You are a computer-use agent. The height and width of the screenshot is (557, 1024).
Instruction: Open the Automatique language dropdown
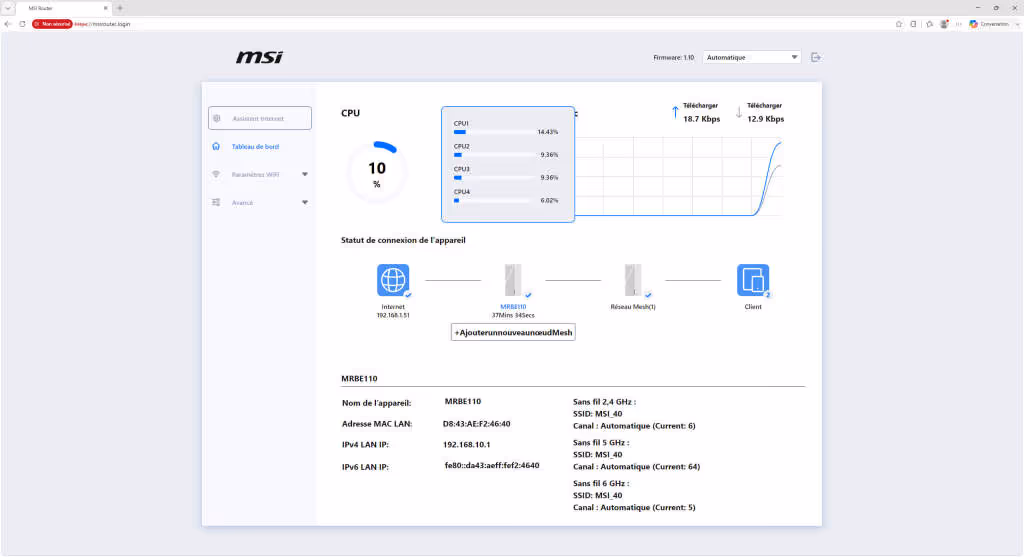(752, 57)
